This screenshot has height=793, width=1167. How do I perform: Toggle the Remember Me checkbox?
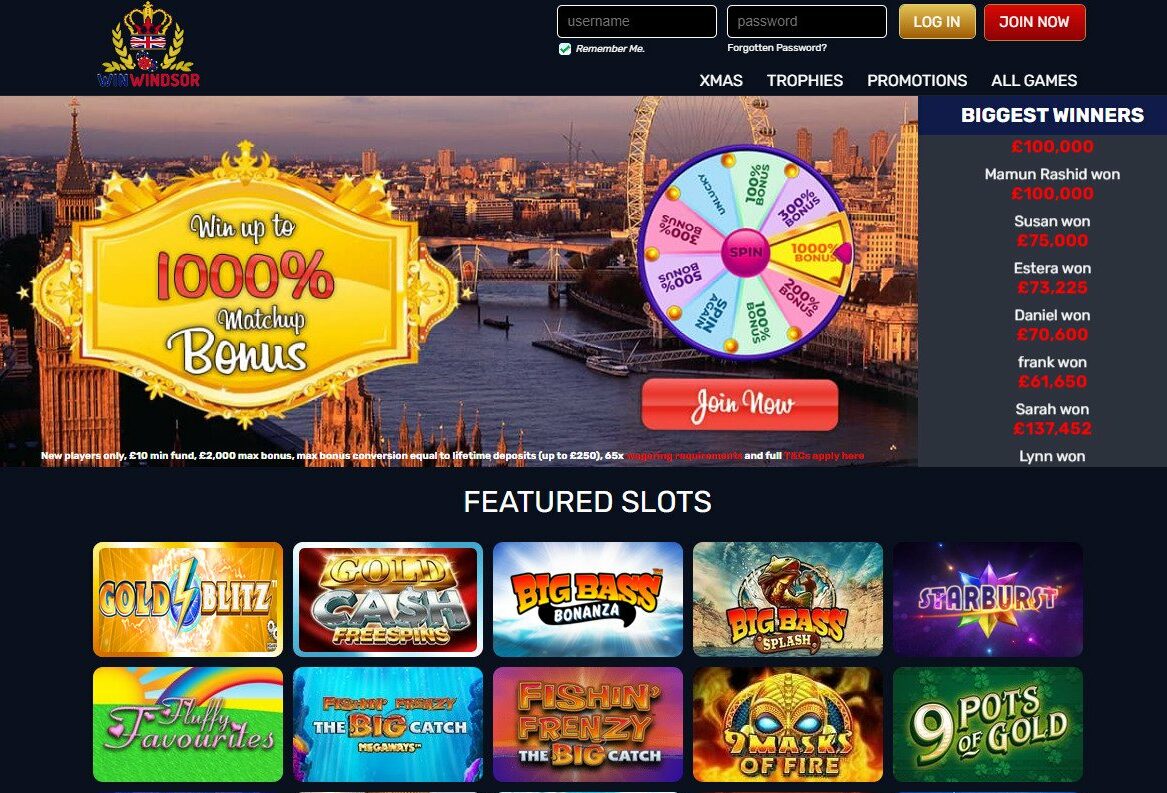(565, 48)
